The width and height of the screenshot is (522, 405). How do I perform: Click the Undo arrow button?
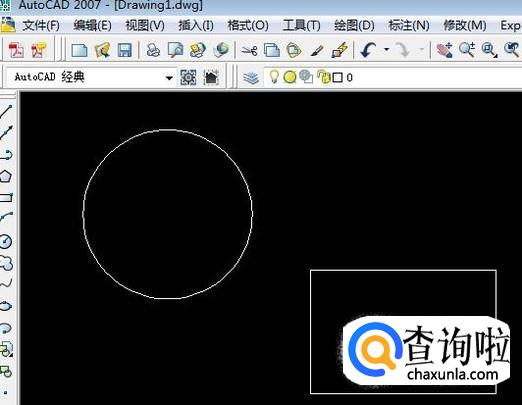(369, 50)
